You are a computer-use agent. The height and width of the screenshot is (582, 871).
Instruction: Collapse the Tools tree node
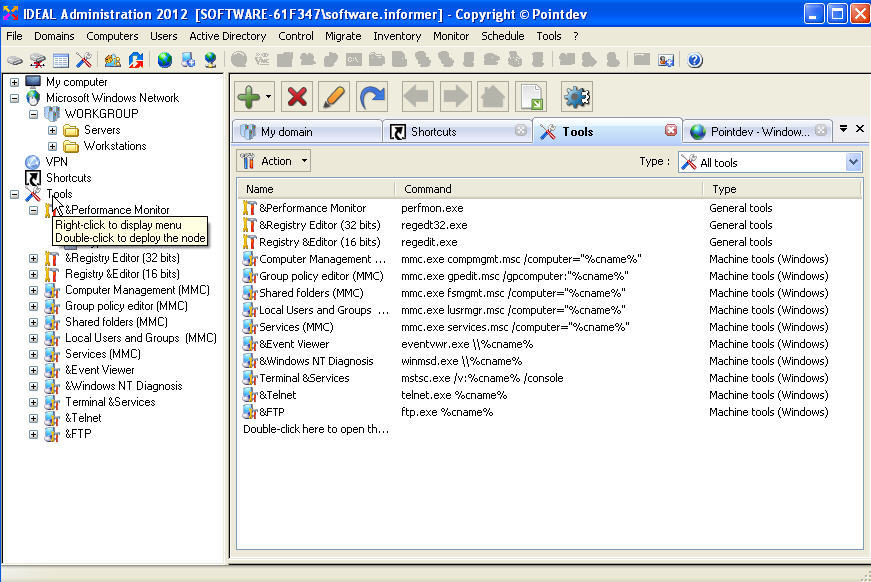click(14, 194)
